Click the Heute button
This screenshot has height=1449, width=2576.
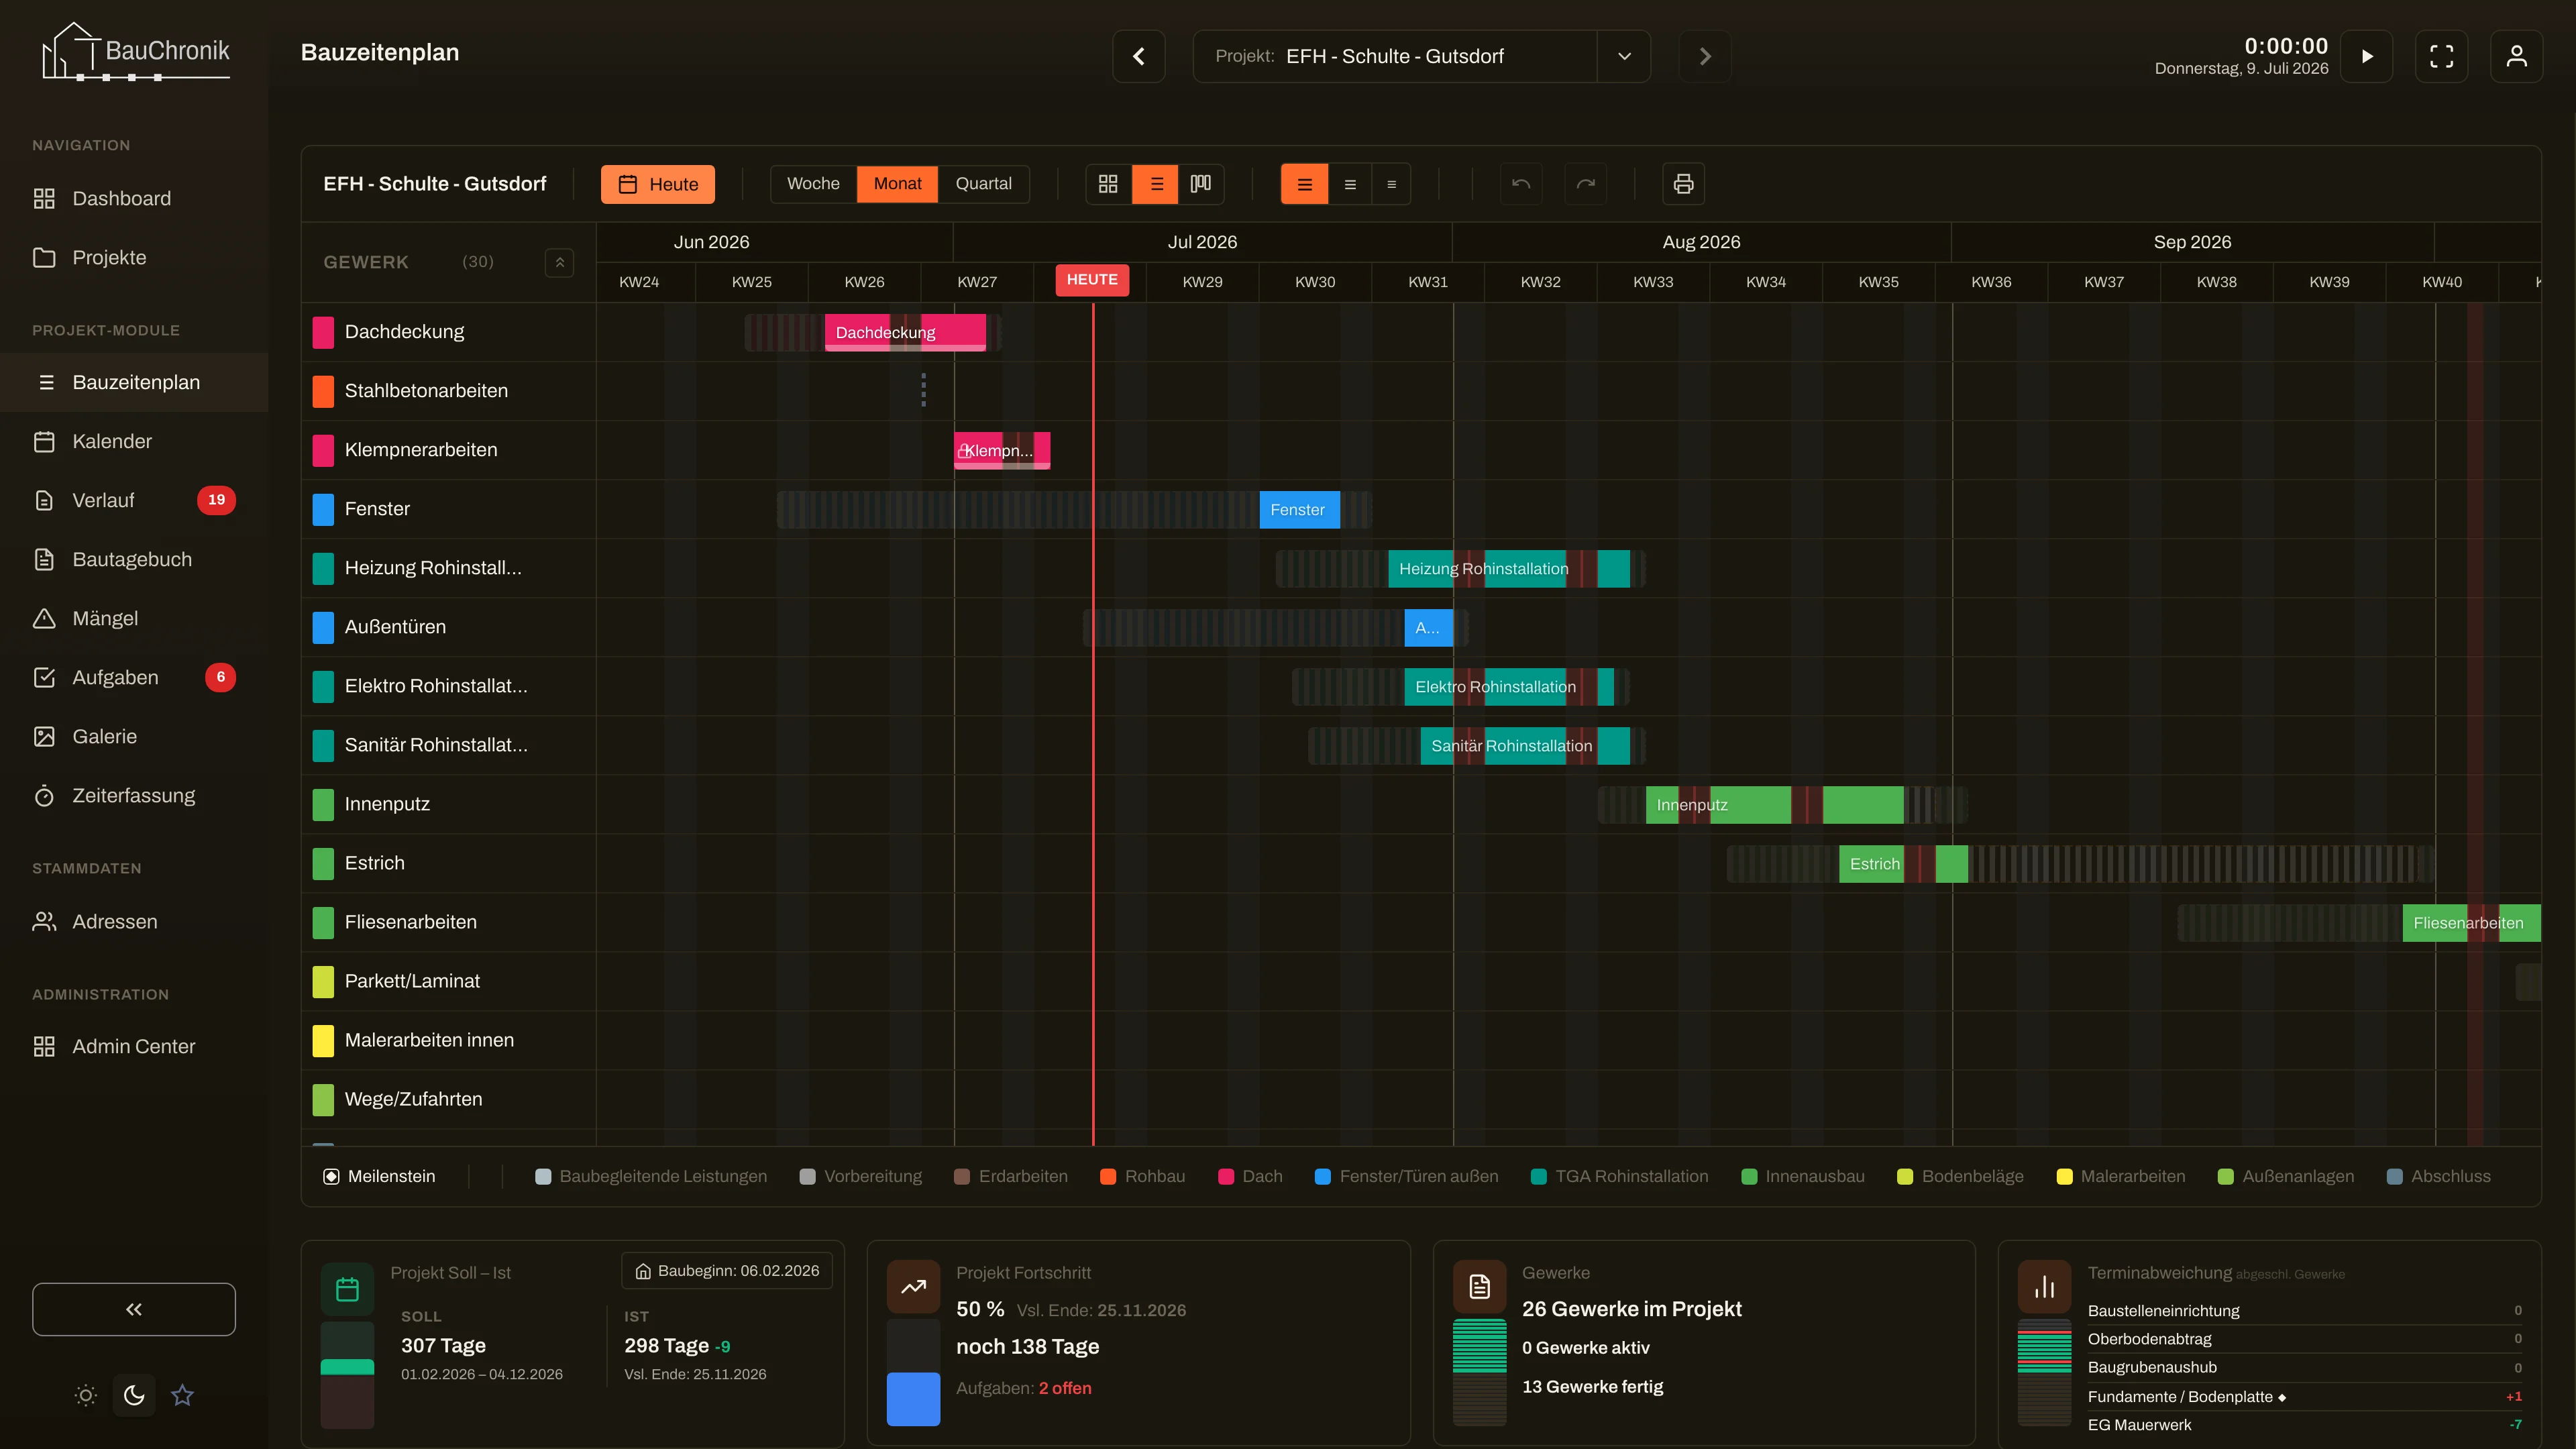(658, 184)
